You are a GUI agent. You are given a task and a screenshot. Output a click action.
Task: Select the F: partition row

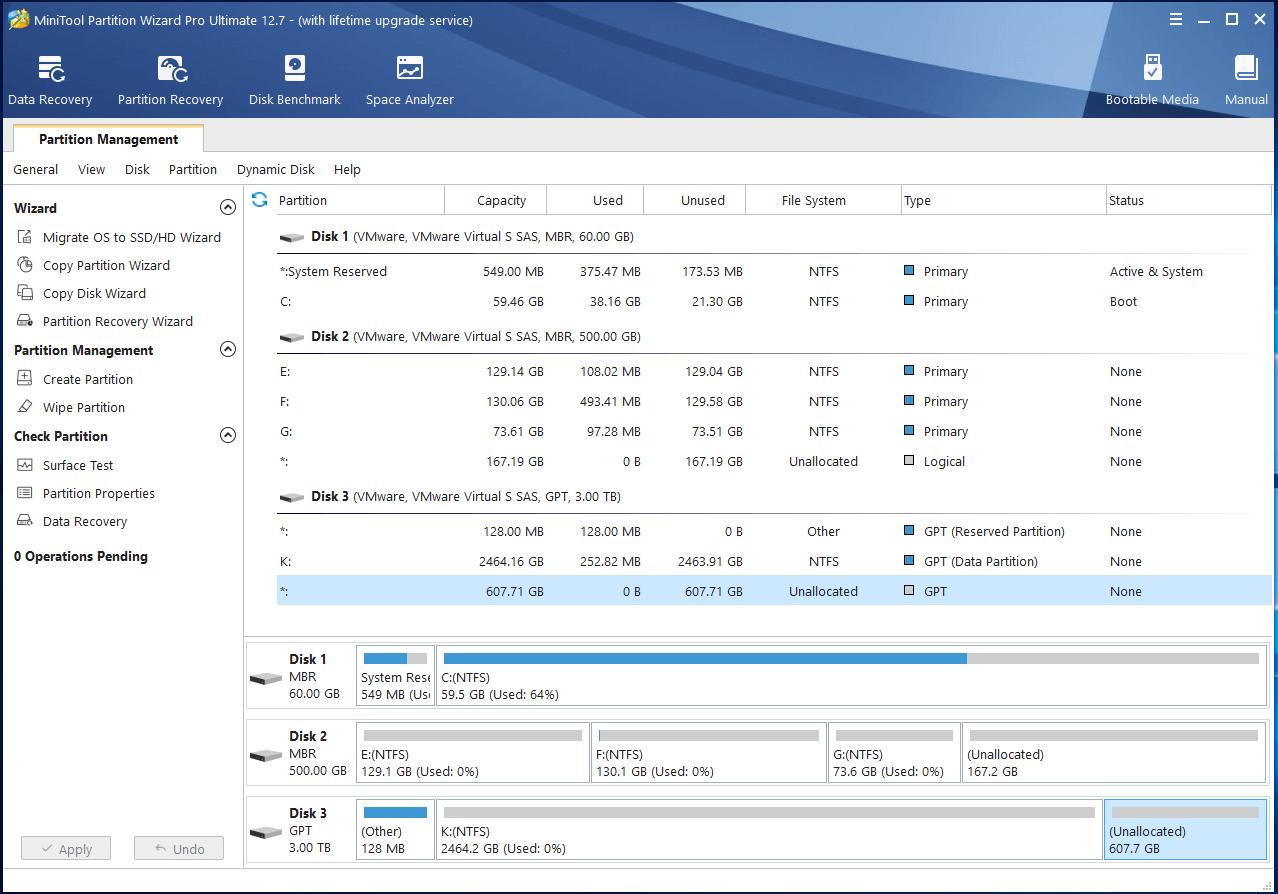(774, 401)
